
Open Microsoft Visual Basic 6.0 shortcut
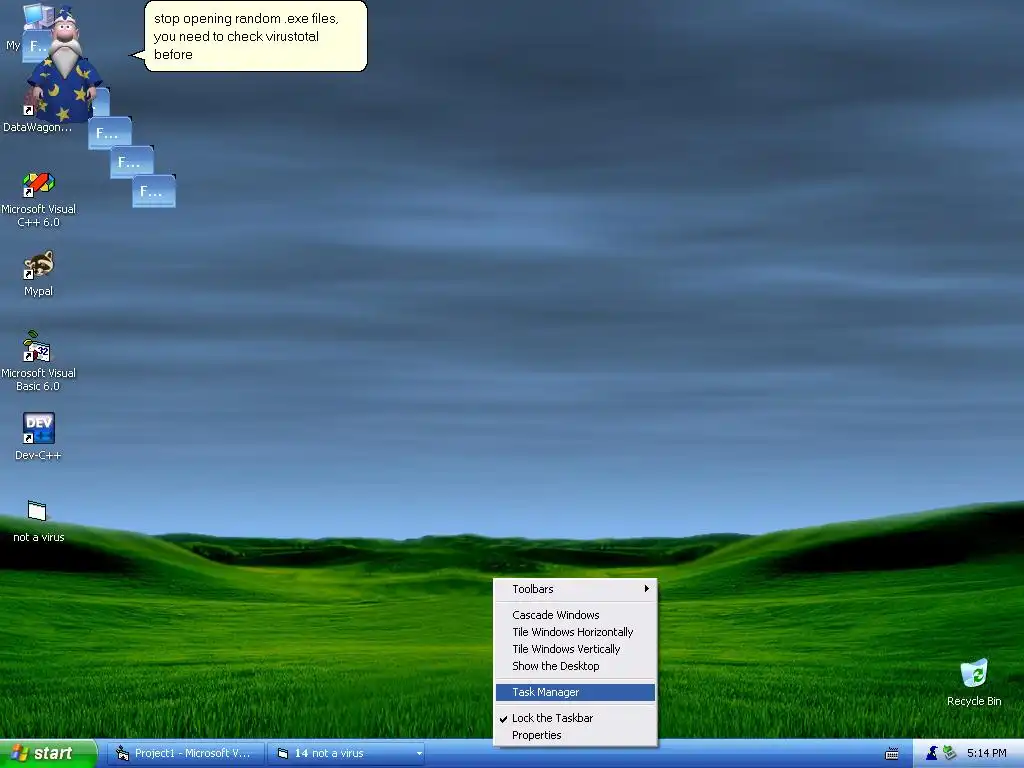[38, 361]
